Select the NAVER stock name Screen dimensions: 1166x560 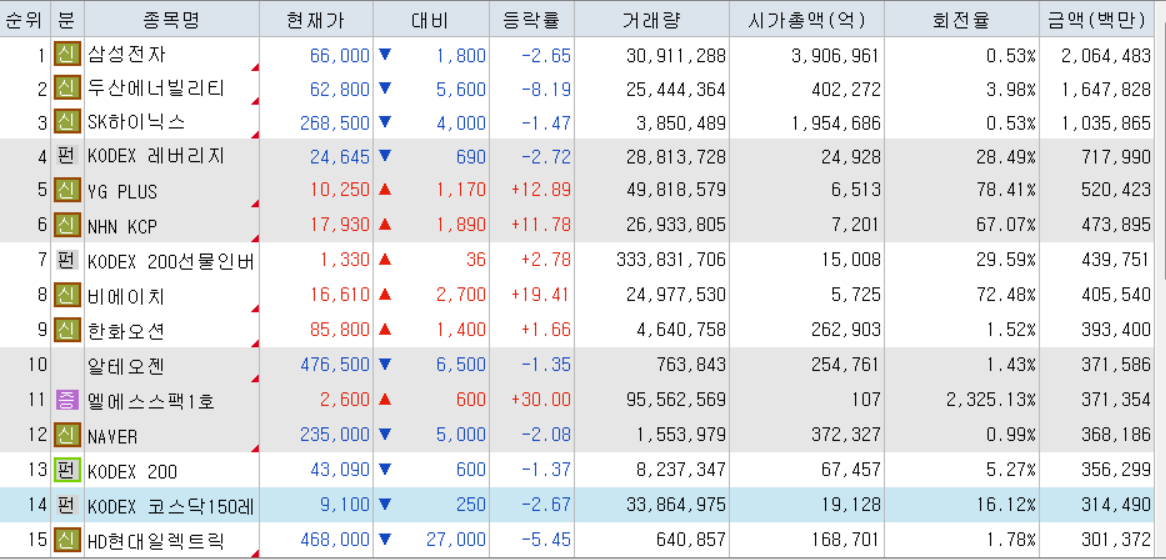(x=113, y=437)
